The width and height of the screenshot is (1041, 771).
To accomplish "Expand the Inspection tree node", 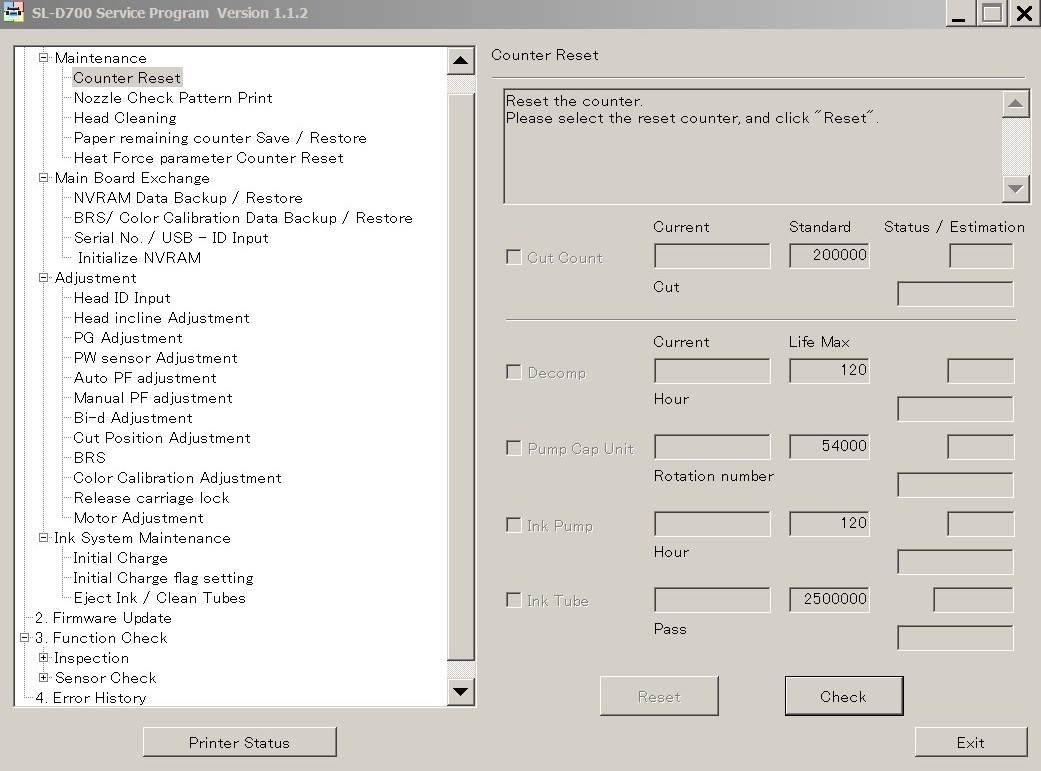I will [44, 657].
